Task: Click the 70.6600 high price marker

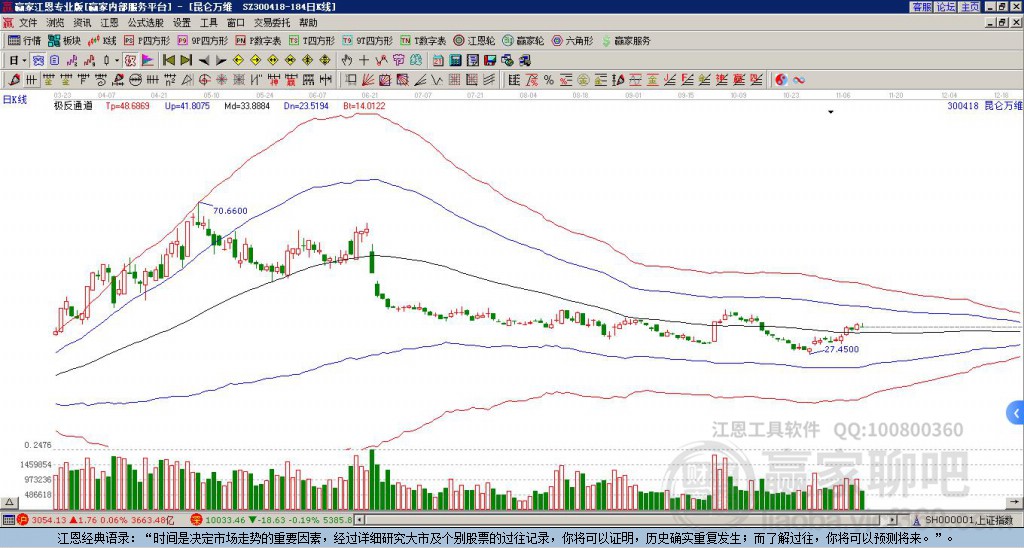Action: tap(231, 211)
